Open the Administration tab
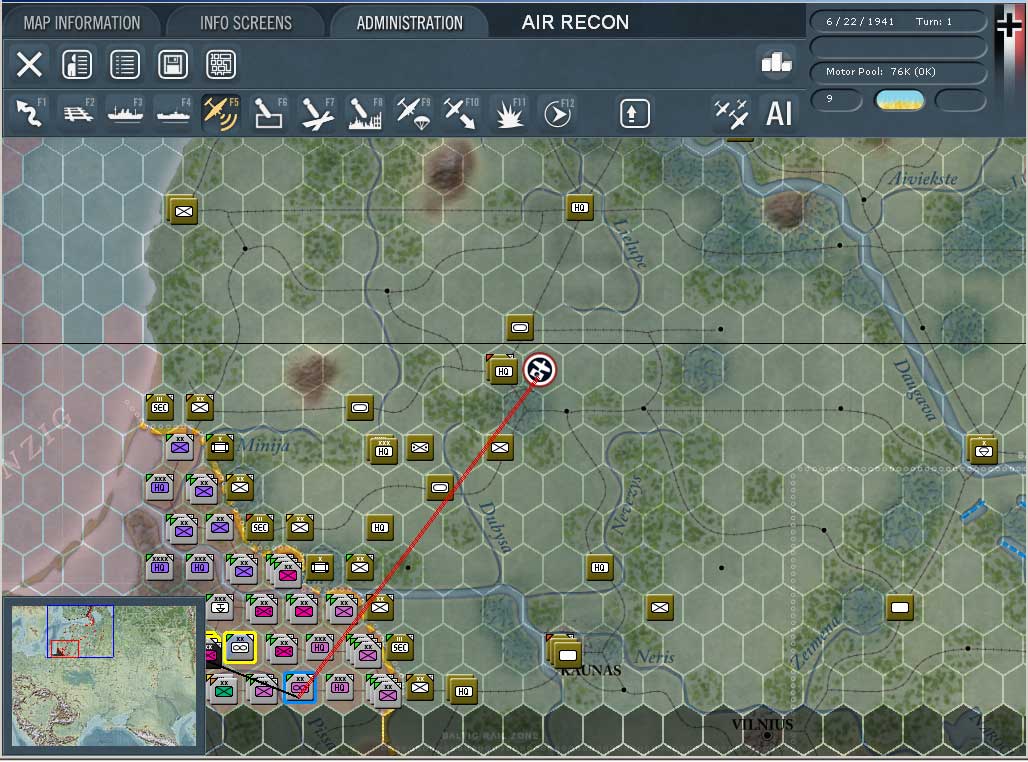 409,21
